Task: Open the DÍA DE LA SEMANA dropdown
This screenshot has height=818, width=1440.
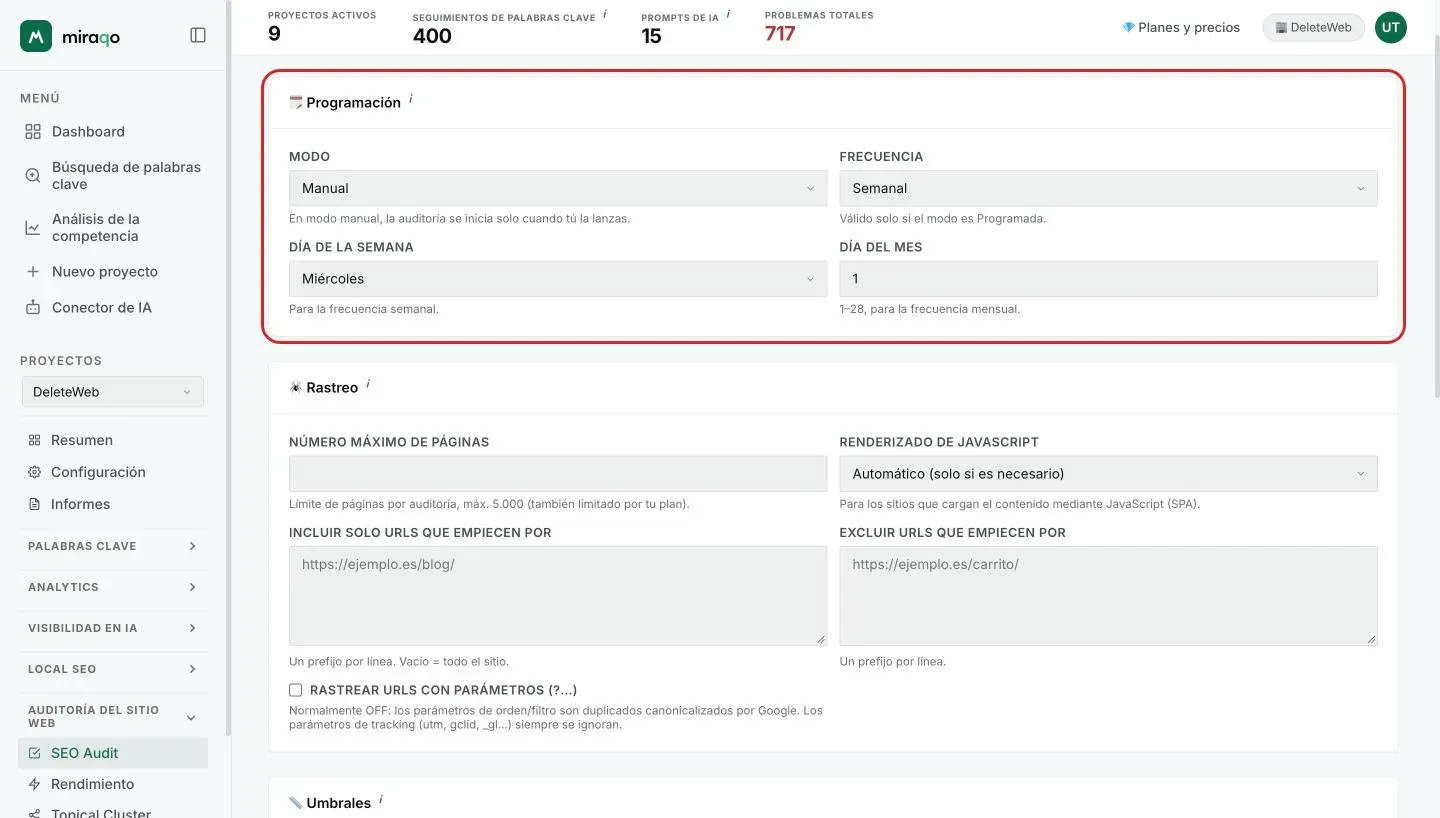Action: click(x=558, y=279)
